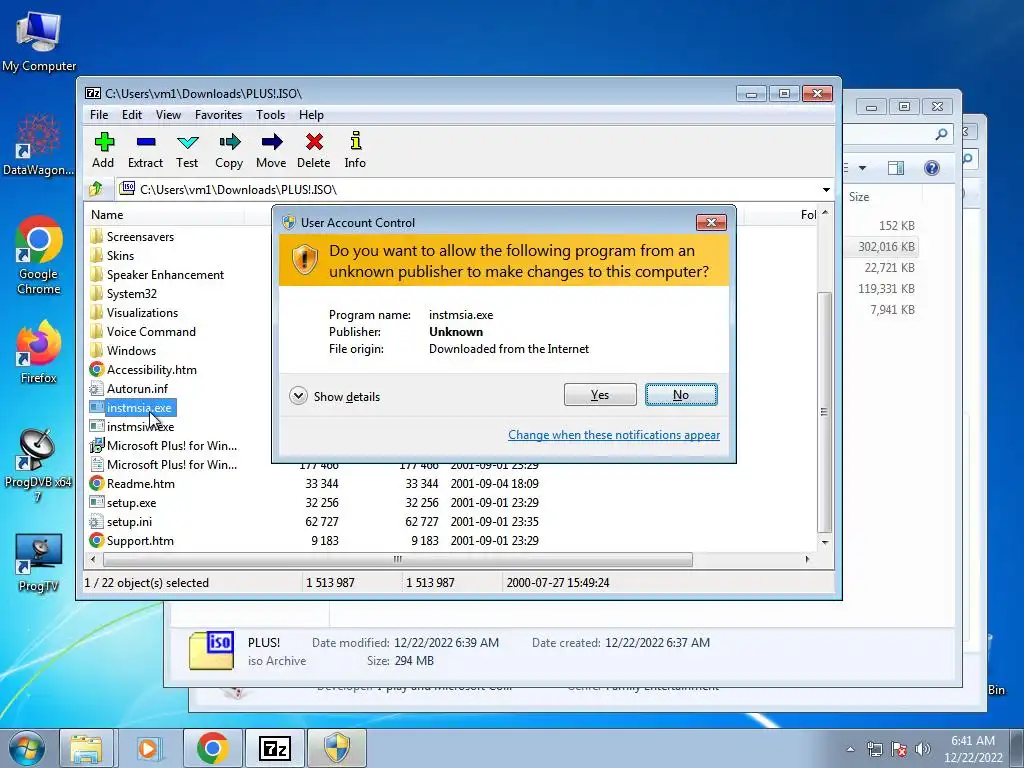
Task: Open the File menu
Action: coord(99,115)
